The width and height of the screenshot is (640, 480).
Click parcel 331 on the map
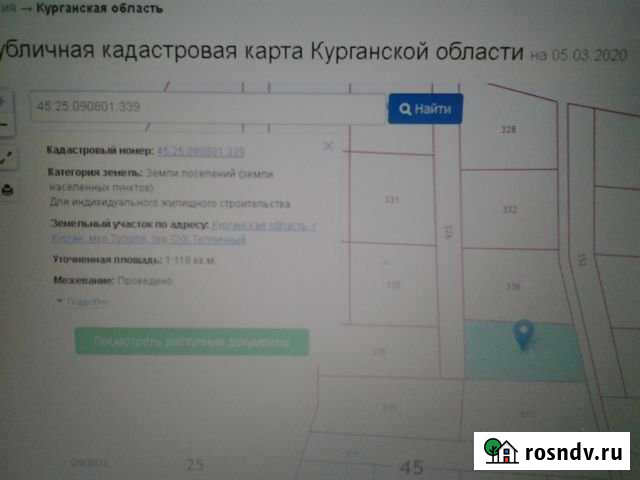click(x=392, y=199)
